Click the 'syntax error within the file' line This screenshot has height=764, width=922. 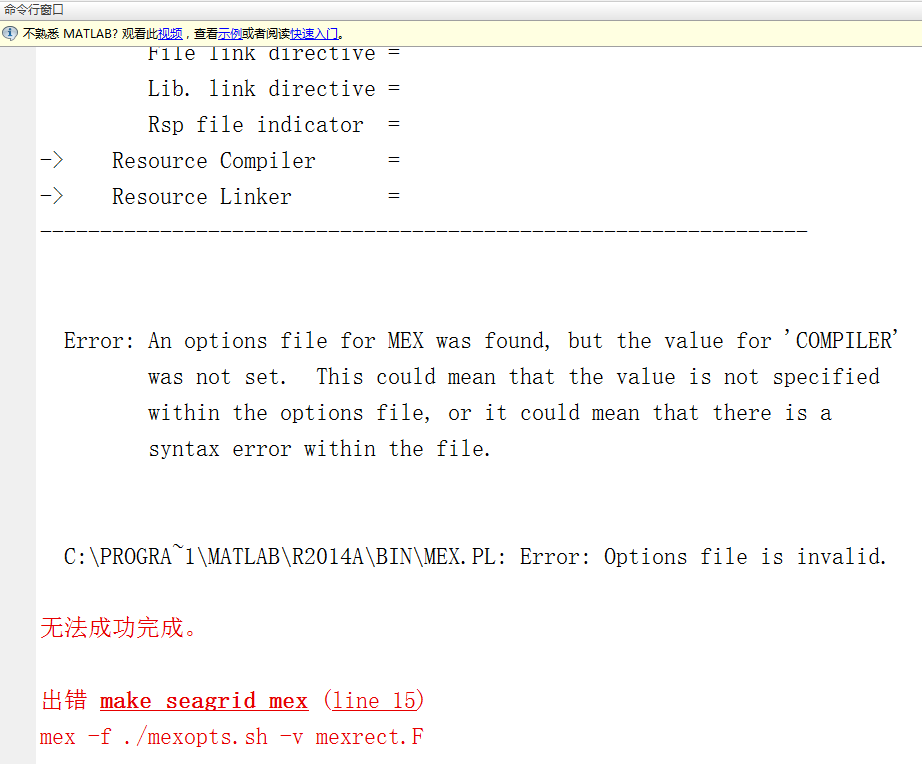click(319, 449)
